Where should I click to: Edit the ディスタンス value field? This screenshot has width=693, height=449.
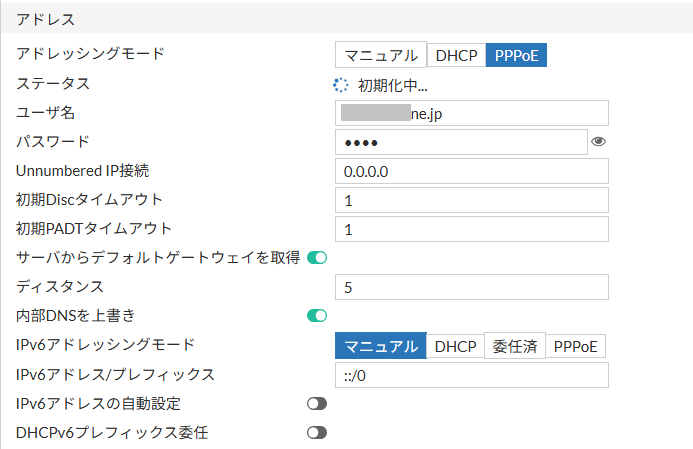click(x=472, y=288)
